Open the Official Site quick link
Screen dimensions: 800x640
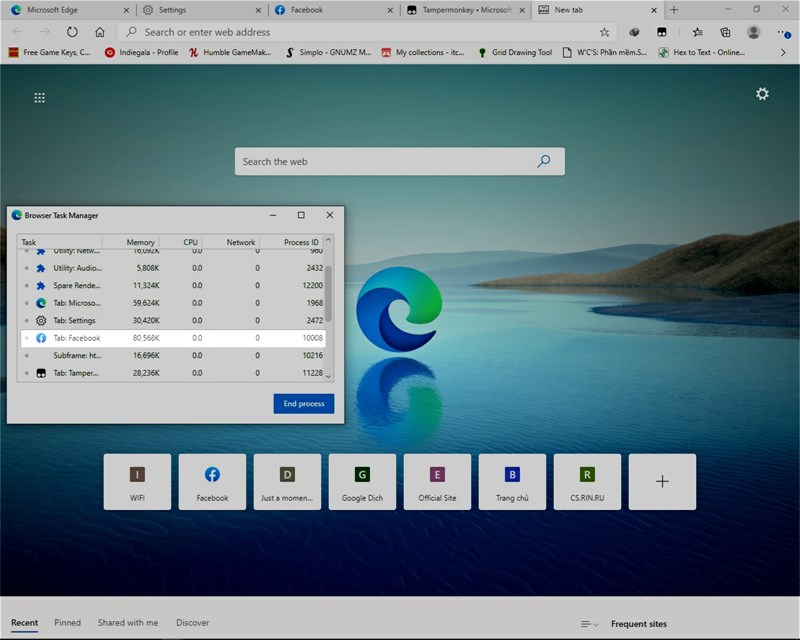pyautogui.click(x=437, y=482)
